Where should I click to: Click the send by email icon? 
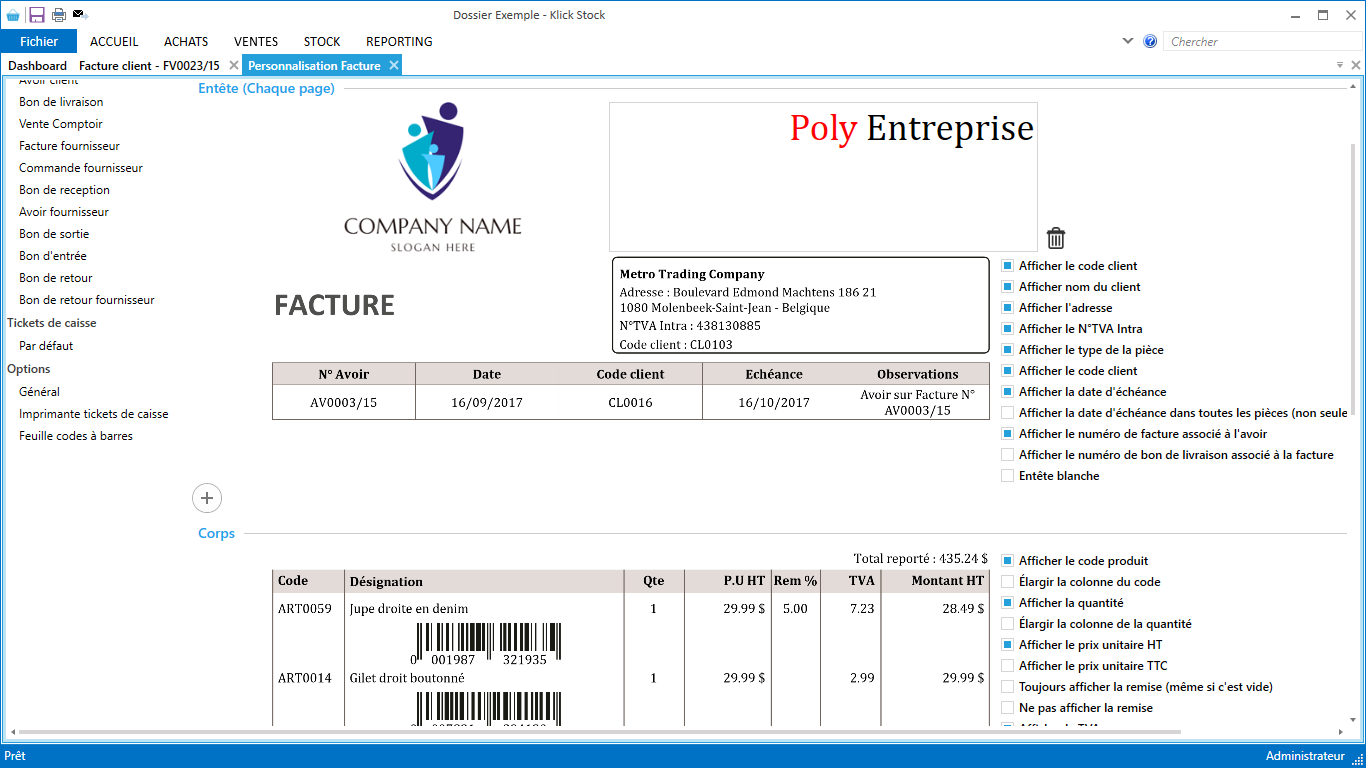click(80, 15)
